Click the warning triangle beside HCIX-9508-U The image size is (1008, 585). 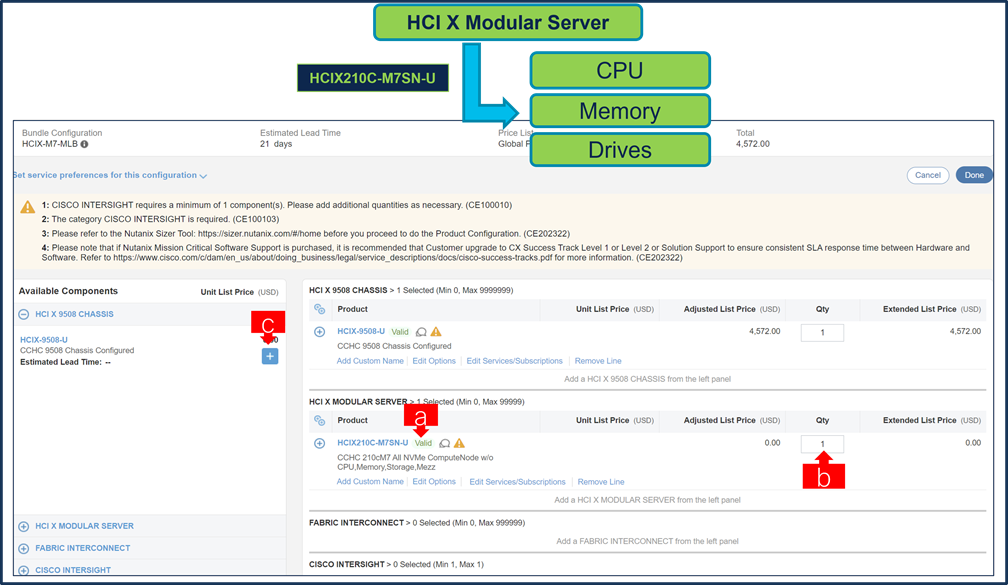tap(436, 332)
